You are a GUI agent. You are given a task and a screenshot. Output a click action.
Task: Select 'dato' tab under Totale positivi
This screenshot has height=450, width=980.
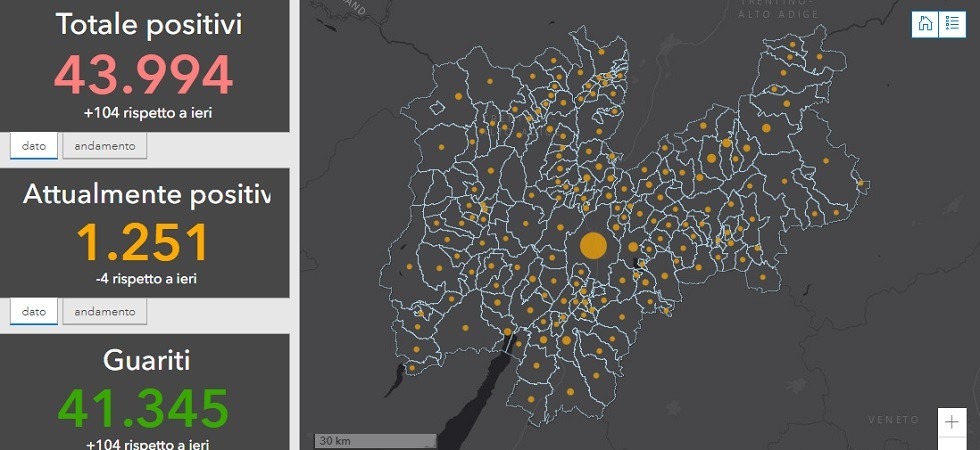coord(34,146)
